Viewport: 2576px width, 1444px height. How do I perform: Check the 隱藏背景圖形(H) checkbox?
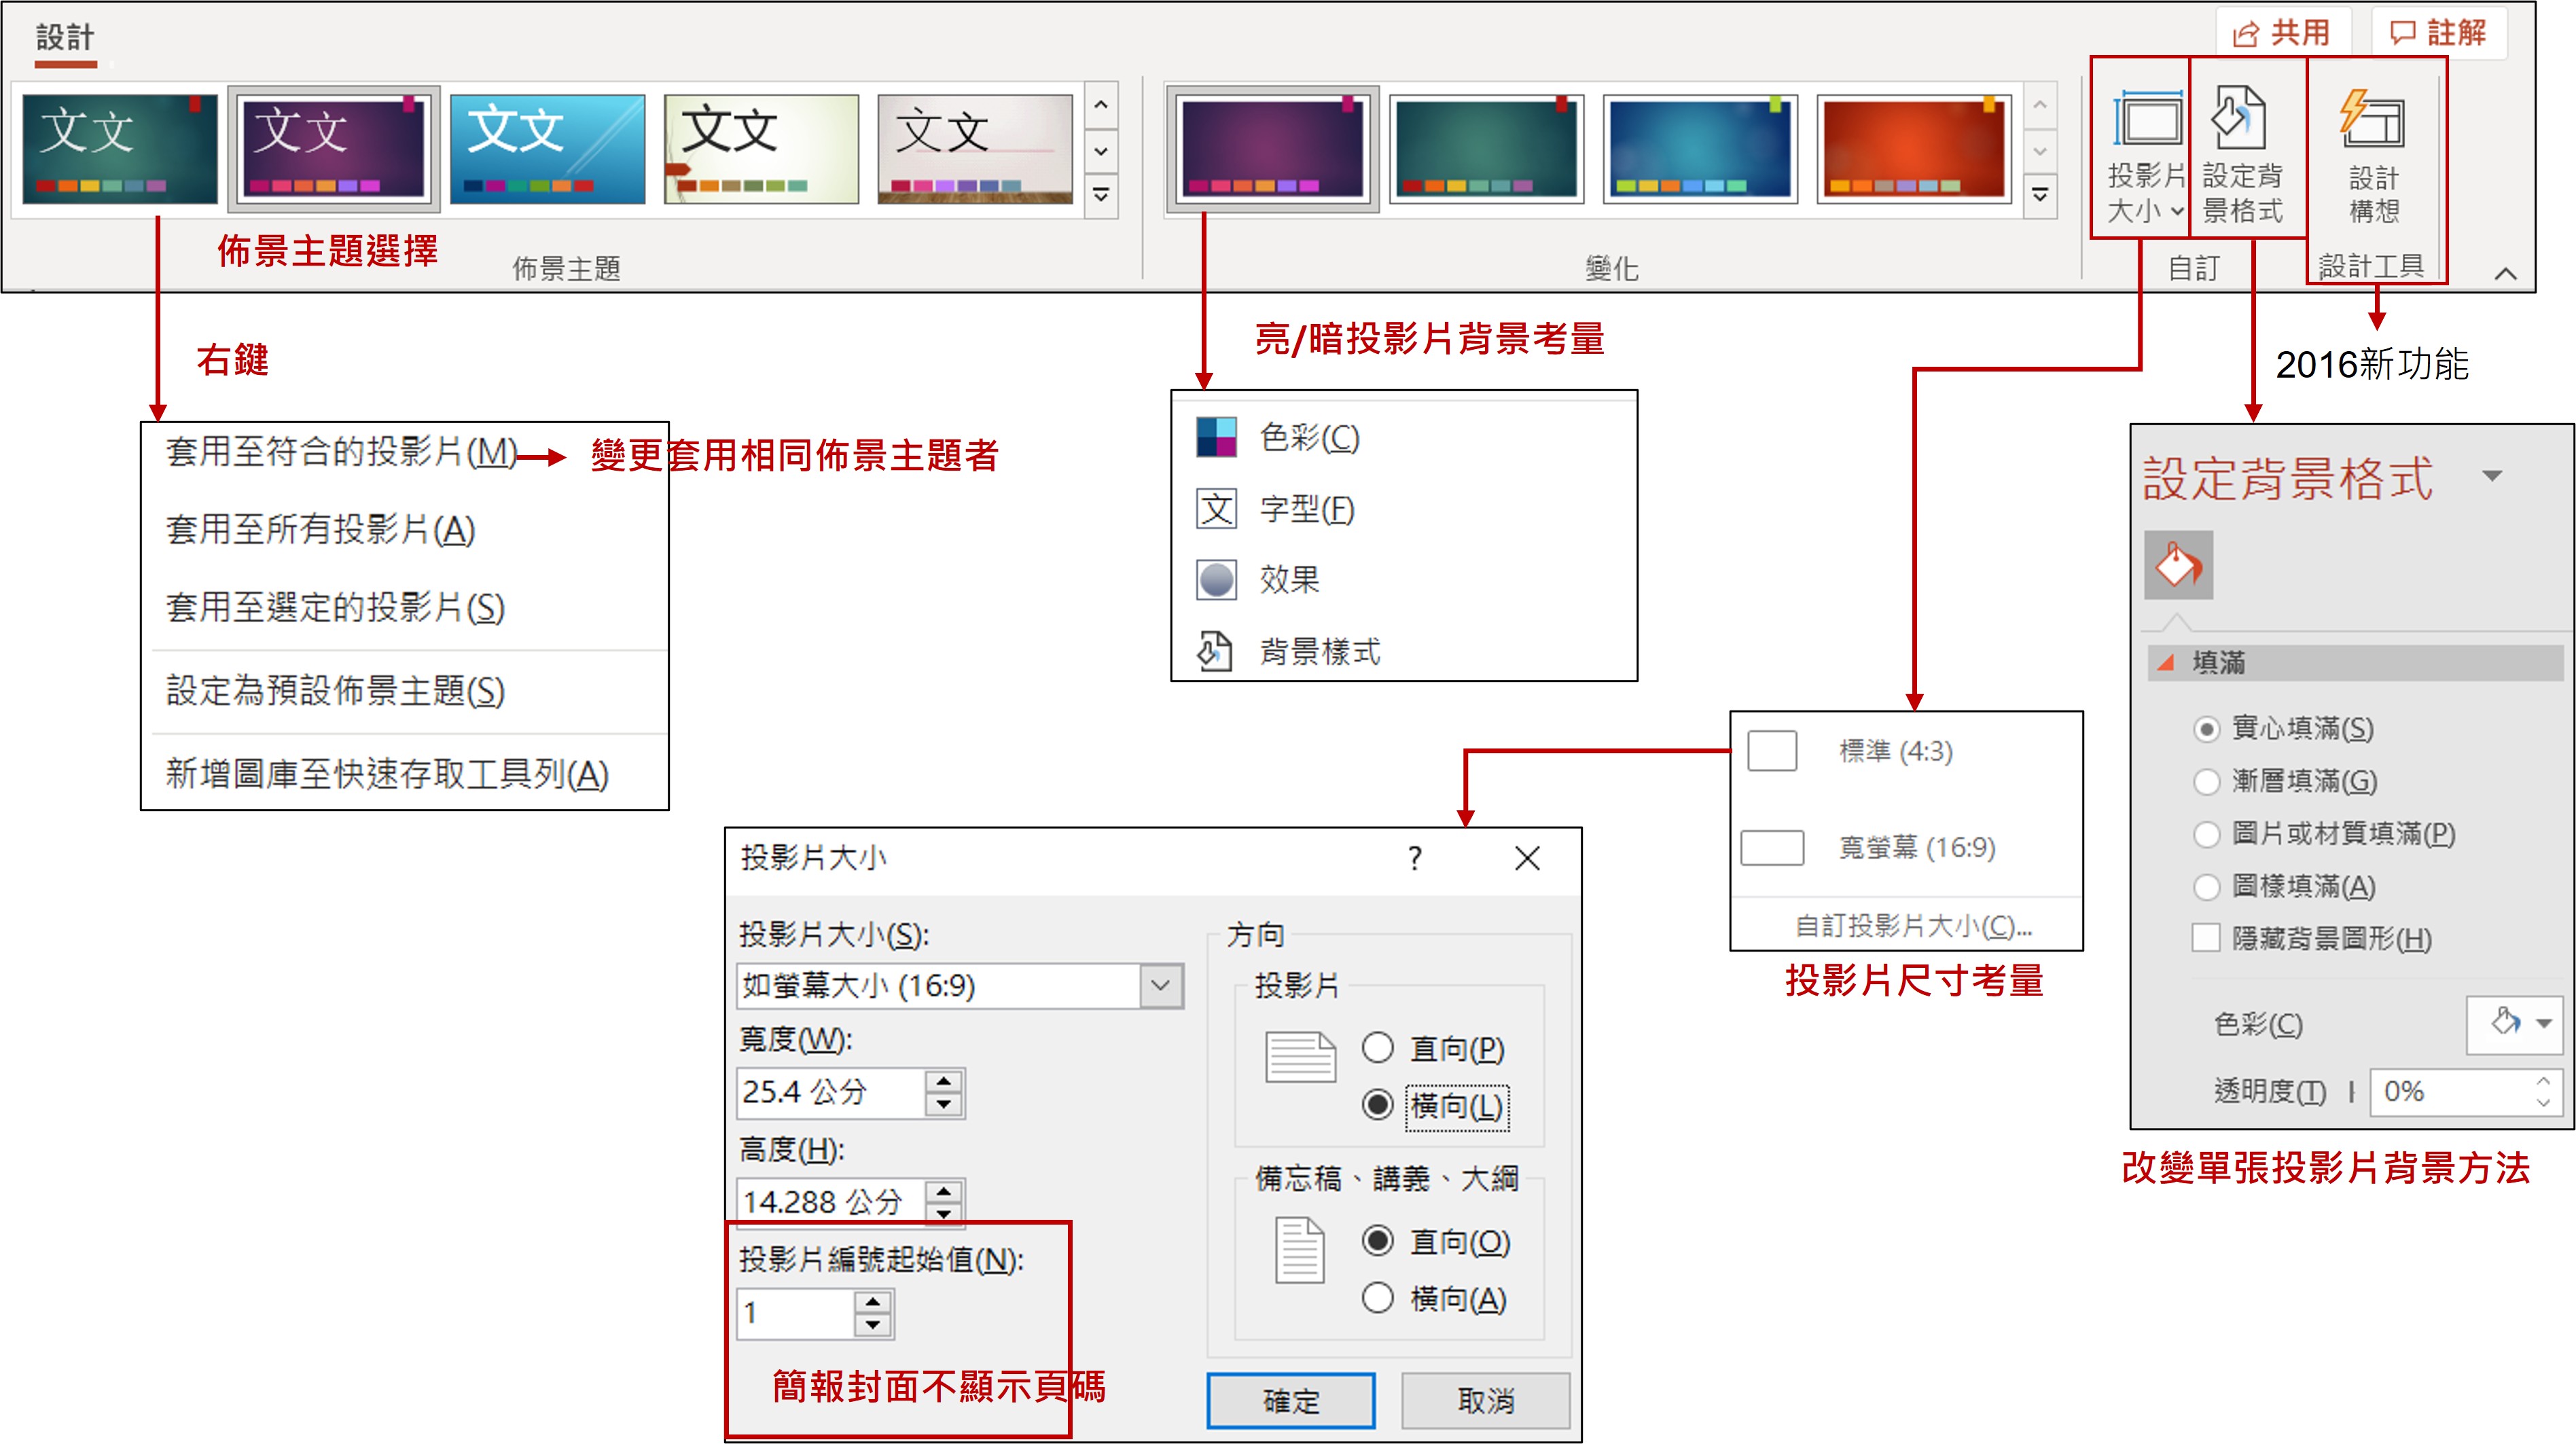[2206, 939]
